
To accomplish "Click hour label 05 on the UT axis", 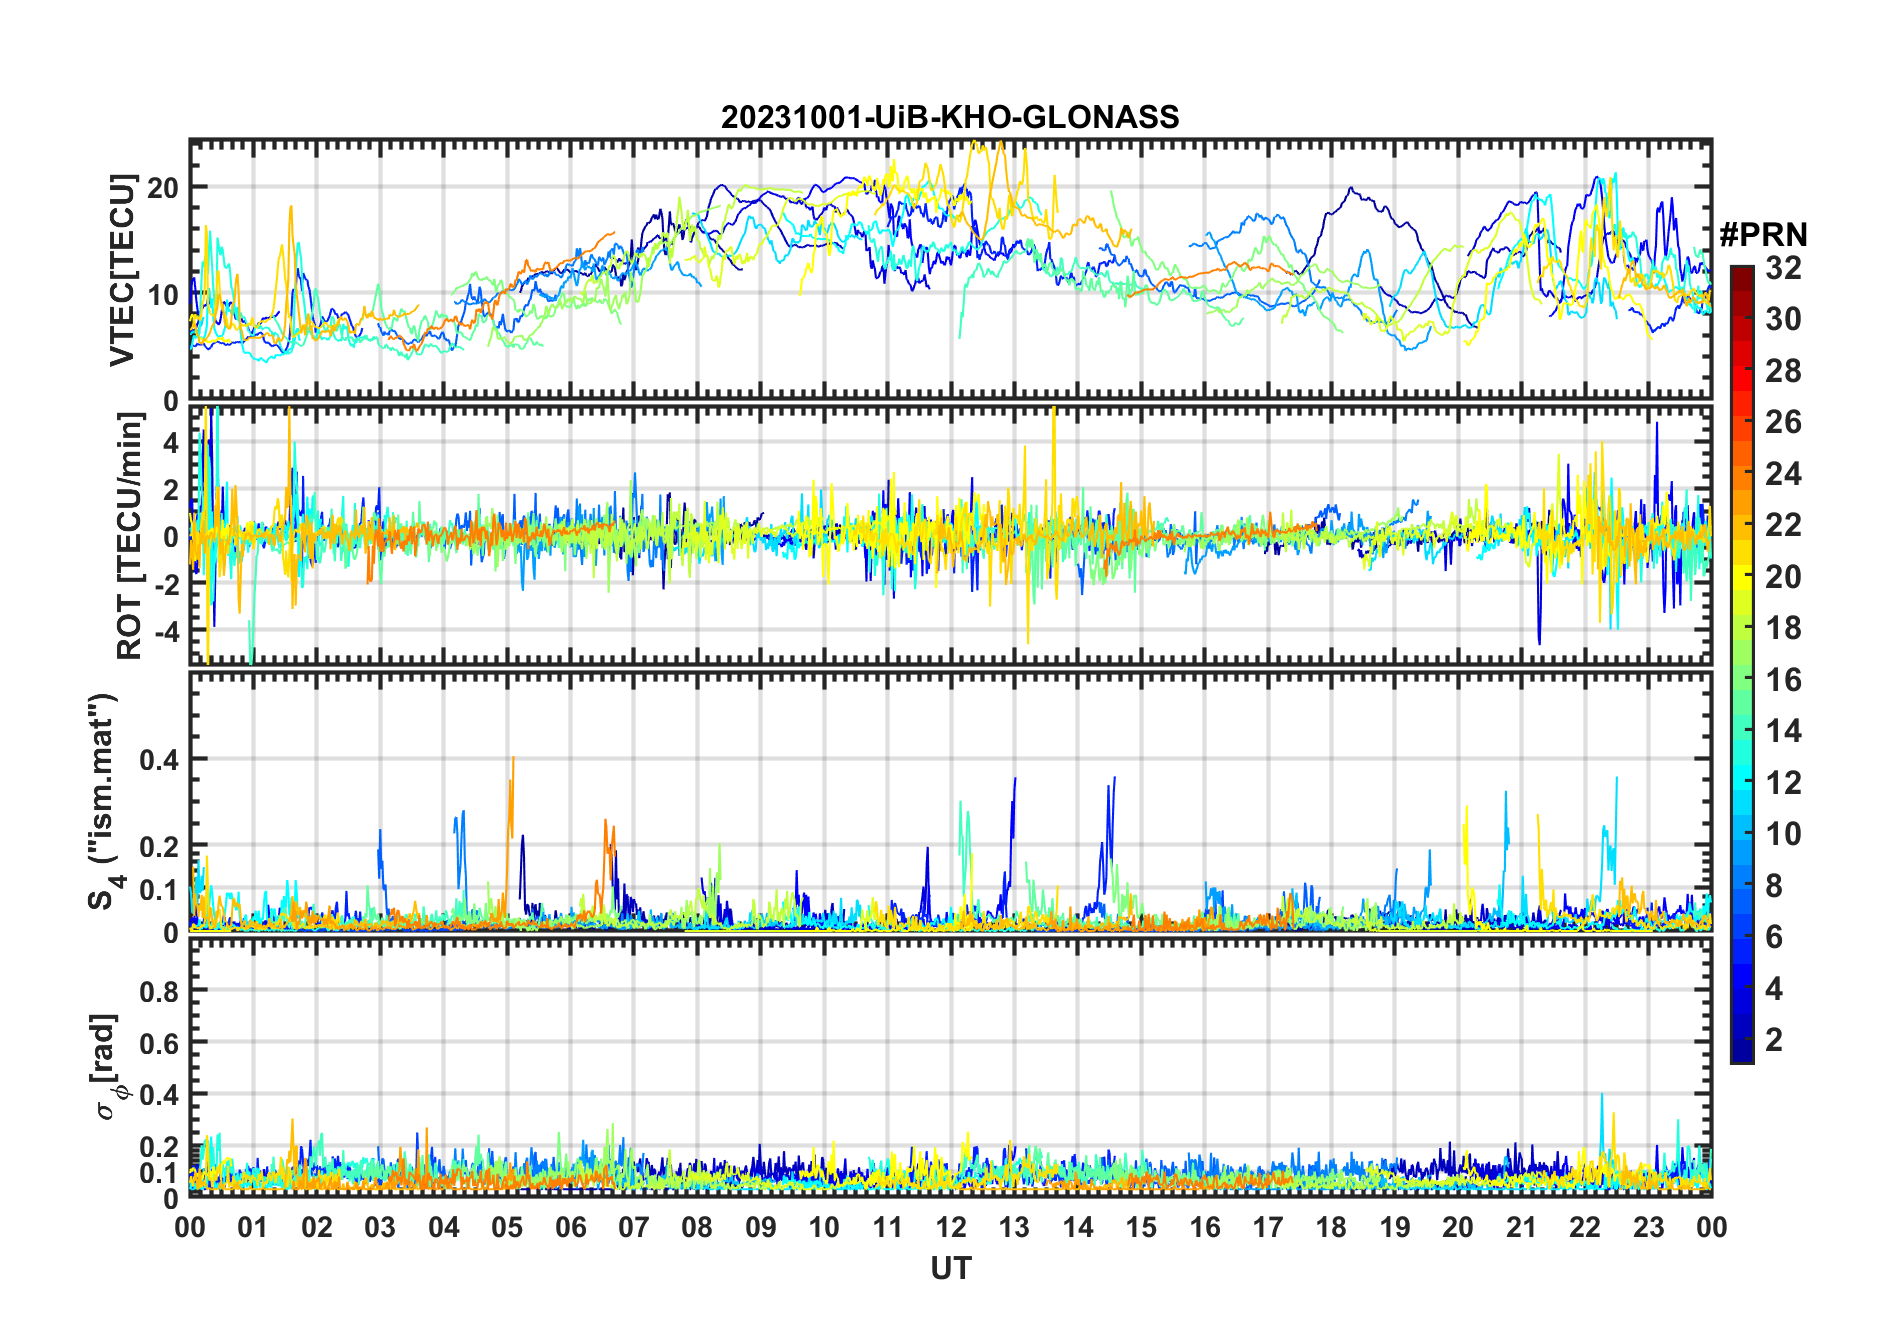I will point(507,1228).
